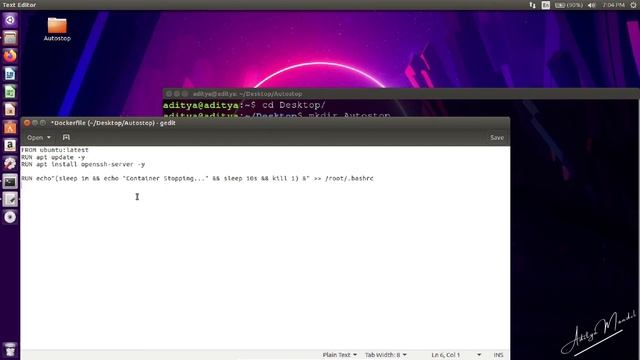The width and height of the screenshot is (640, 360).
Task: Open Ln 6, Col 1 position dropdown
Action: click(456, 355)
